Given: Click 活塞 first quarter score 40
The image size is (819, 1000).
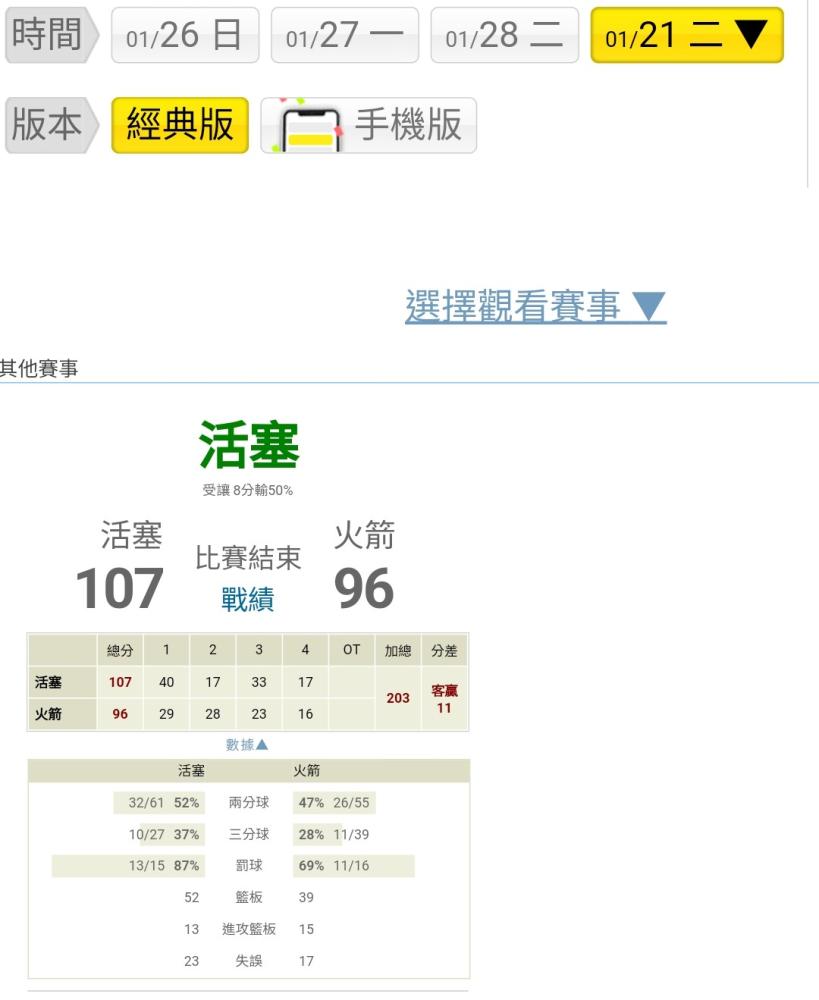Looking at the screenshot, I should (166, 682).
